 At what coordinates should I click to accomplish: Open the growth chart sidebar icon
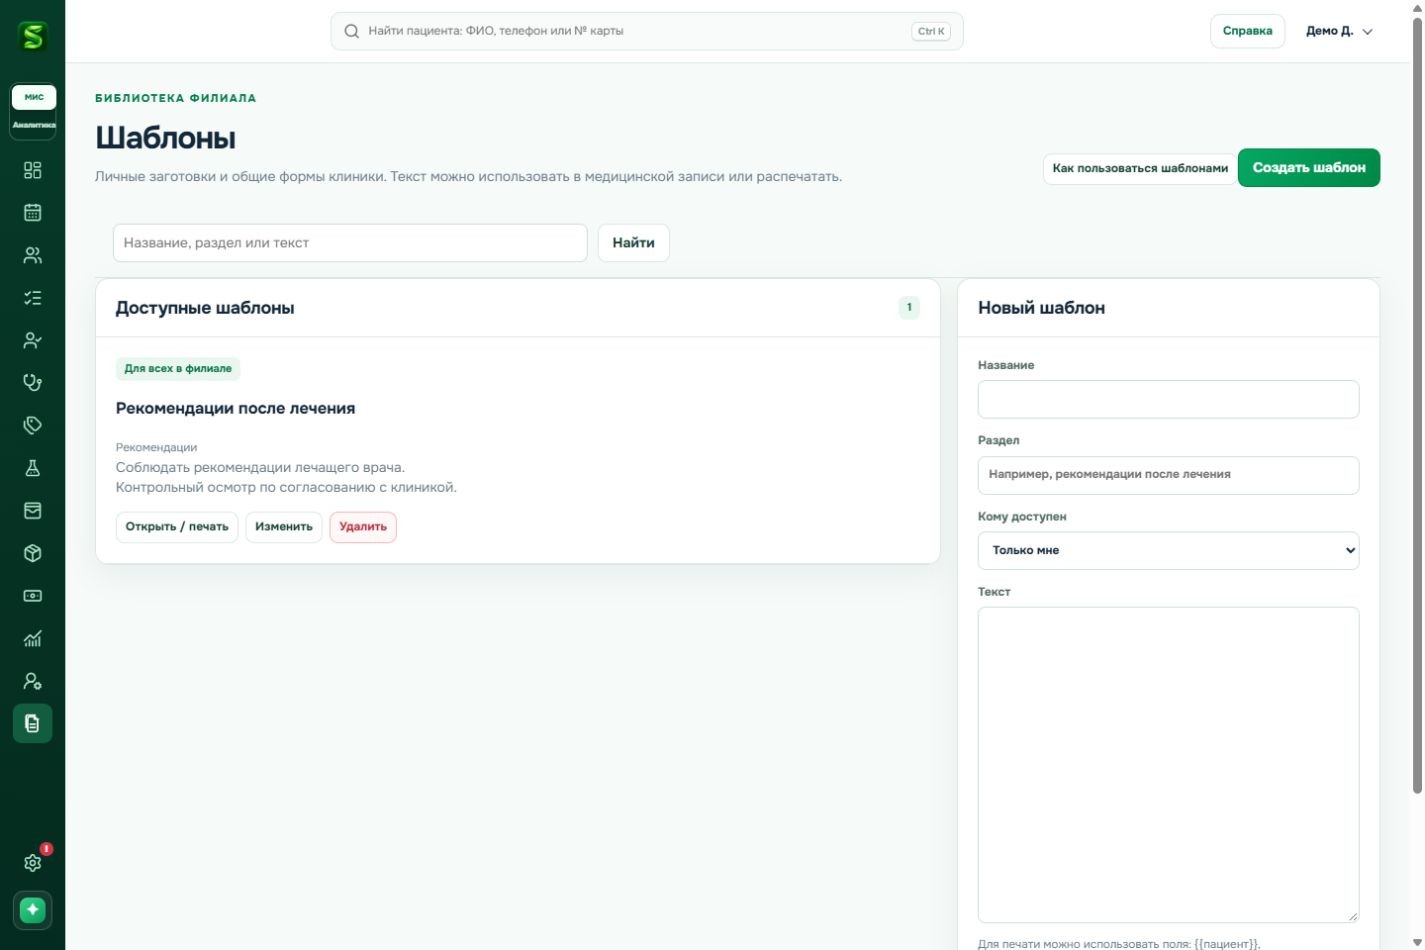pos(33,638)
